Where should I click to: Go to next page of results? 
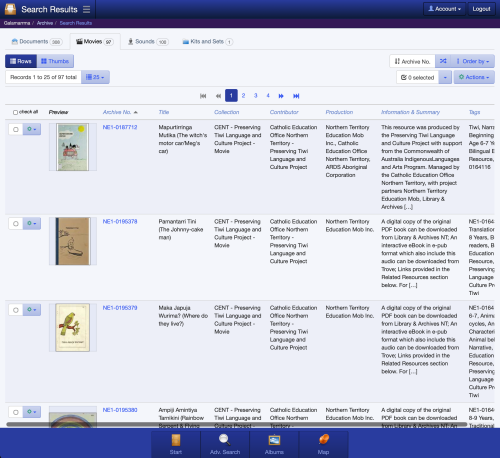point(281,96)
